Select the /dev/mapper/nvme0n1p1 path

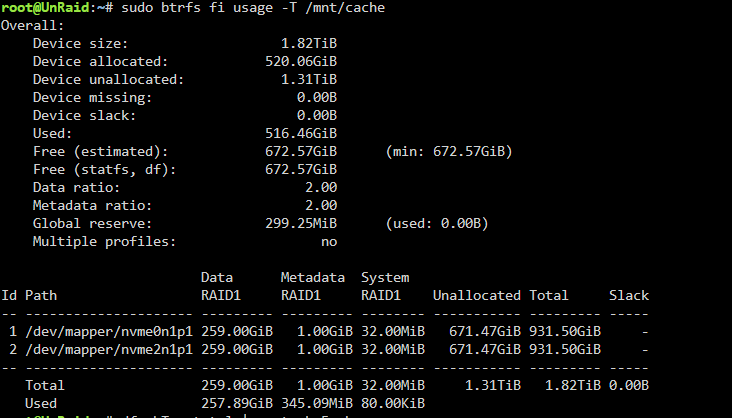(109, 332)
